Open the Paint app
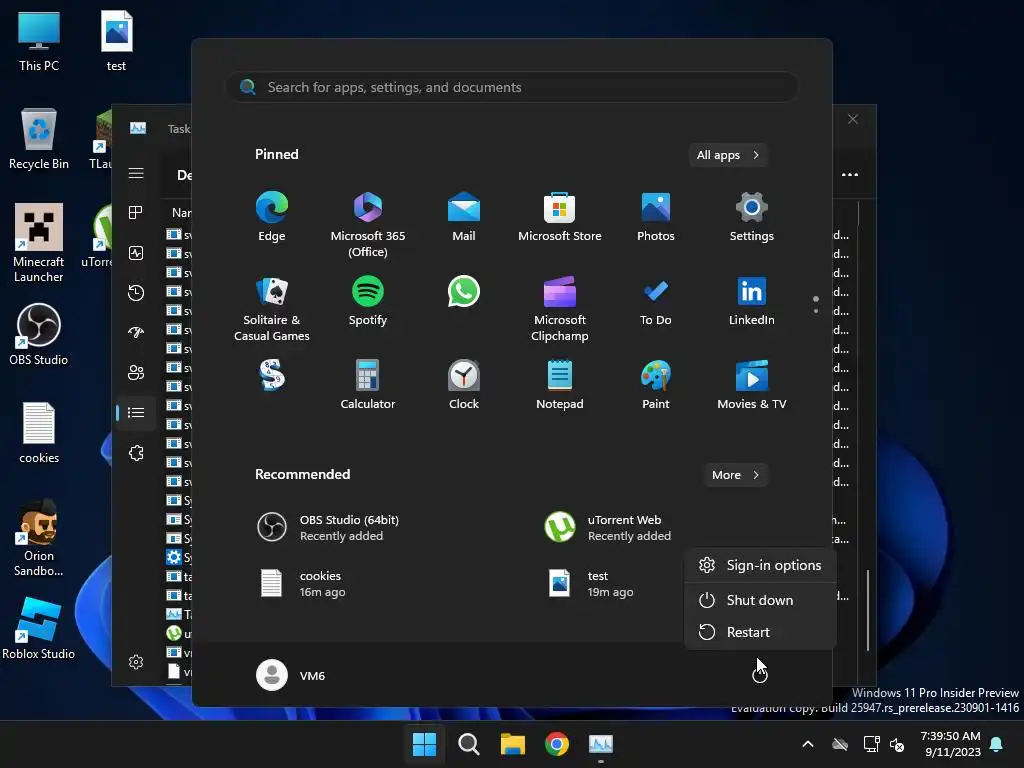This screenshot has width=1024, height=768. pos(656,385)
